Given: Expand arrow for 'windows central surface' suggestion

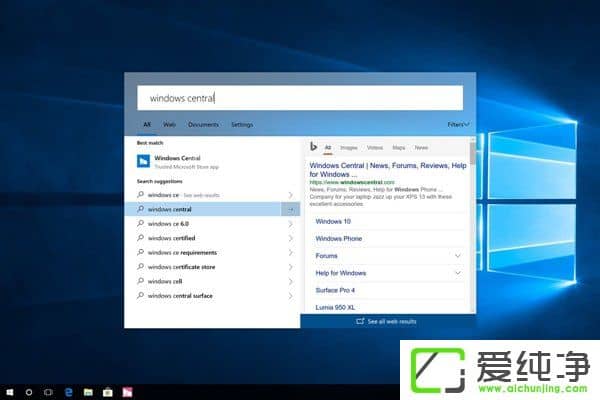Looking at the screenshot, I should [290, 296].
